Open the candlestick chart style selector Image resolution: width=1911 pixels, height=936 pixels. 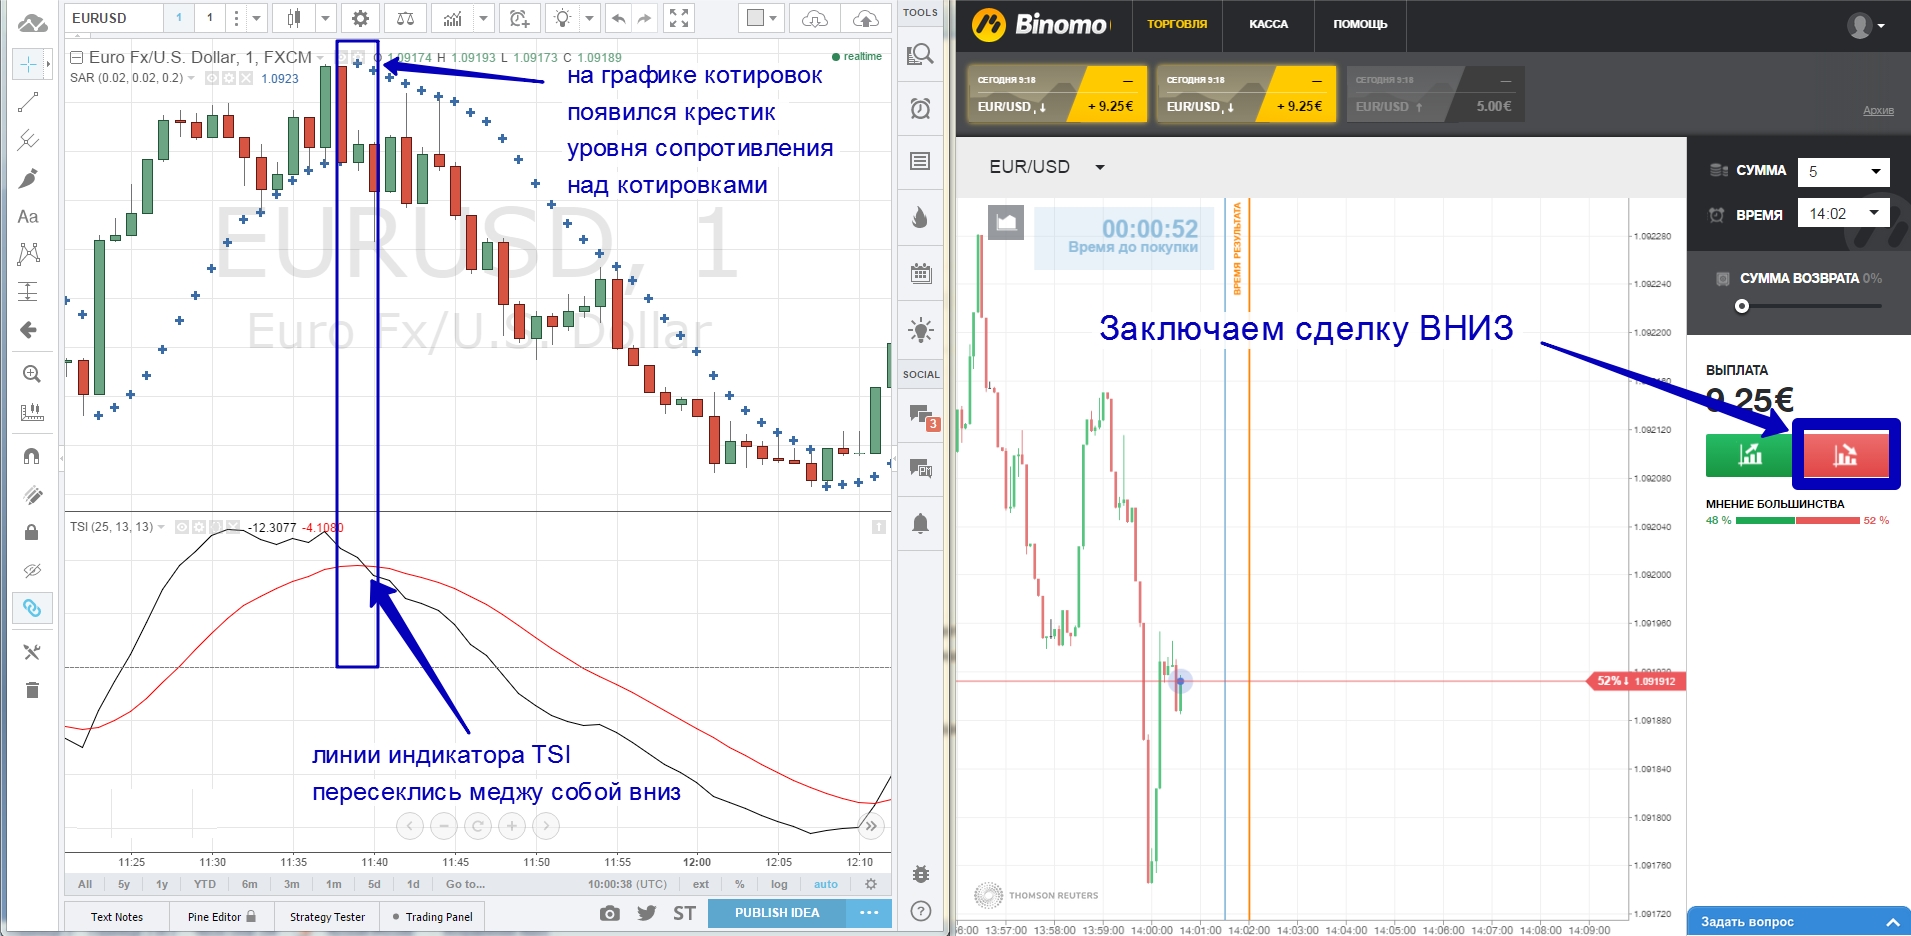point(294,18)
